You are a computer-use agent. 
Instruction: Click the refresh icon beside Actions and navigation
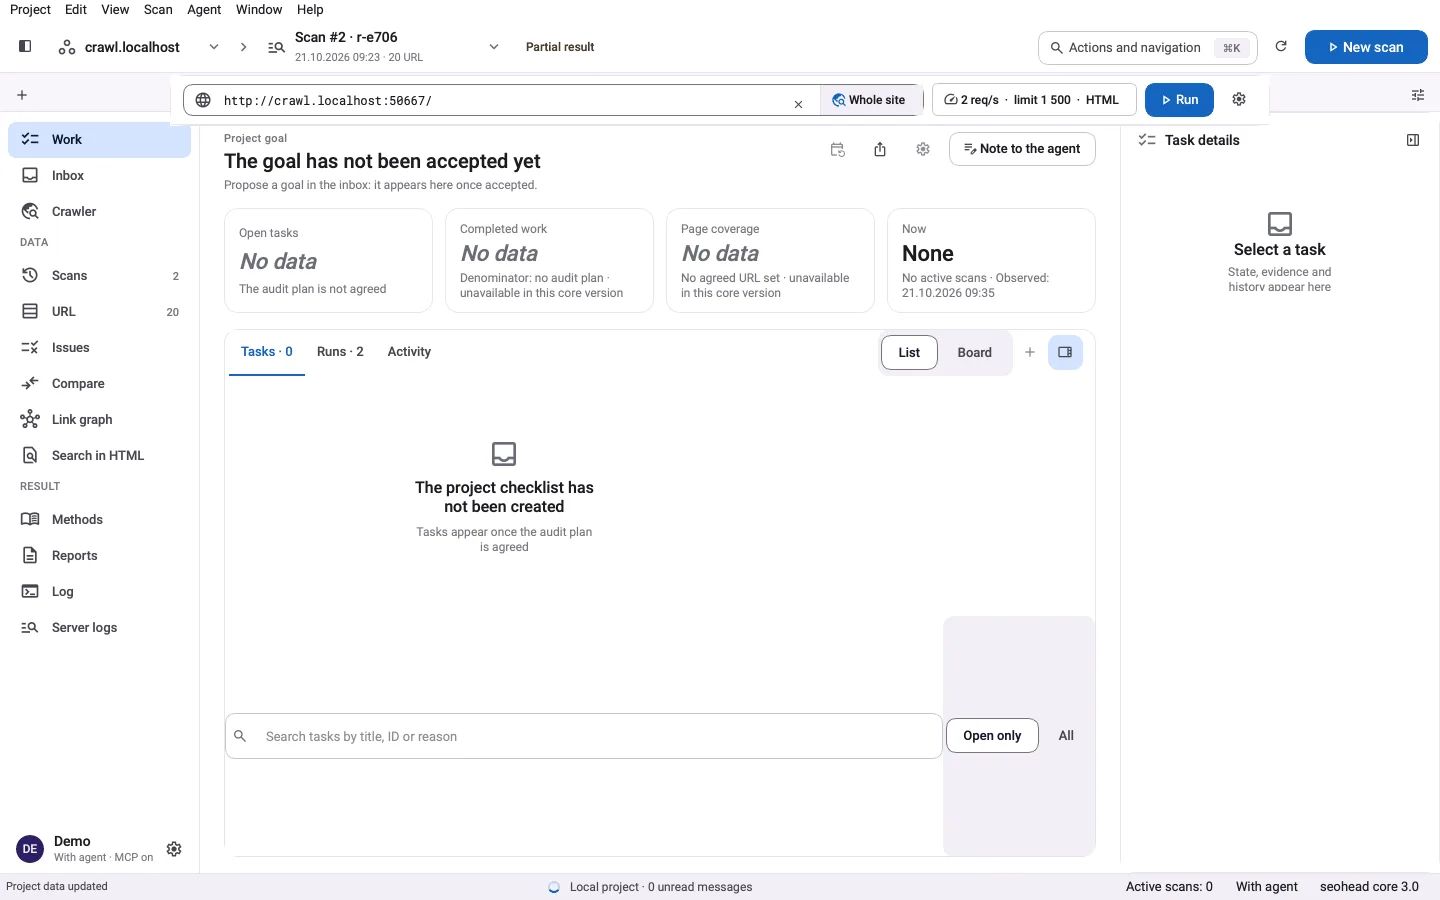pyautogui.click(x=1281, y=46)
